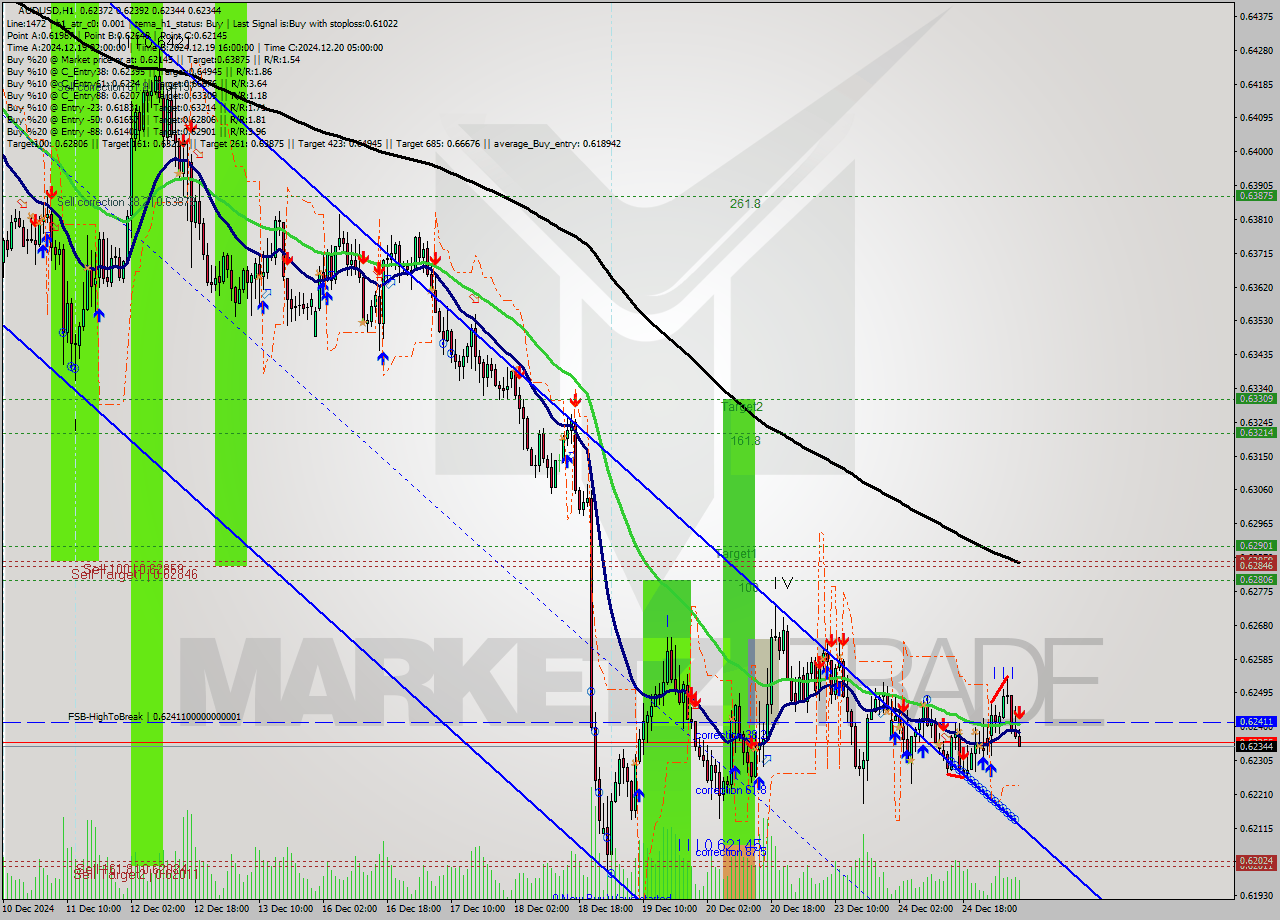1280x920 pixels.
Task: Click the 'average_Buy_entry: 0.618942' text
Action: [x=557, y=143]
